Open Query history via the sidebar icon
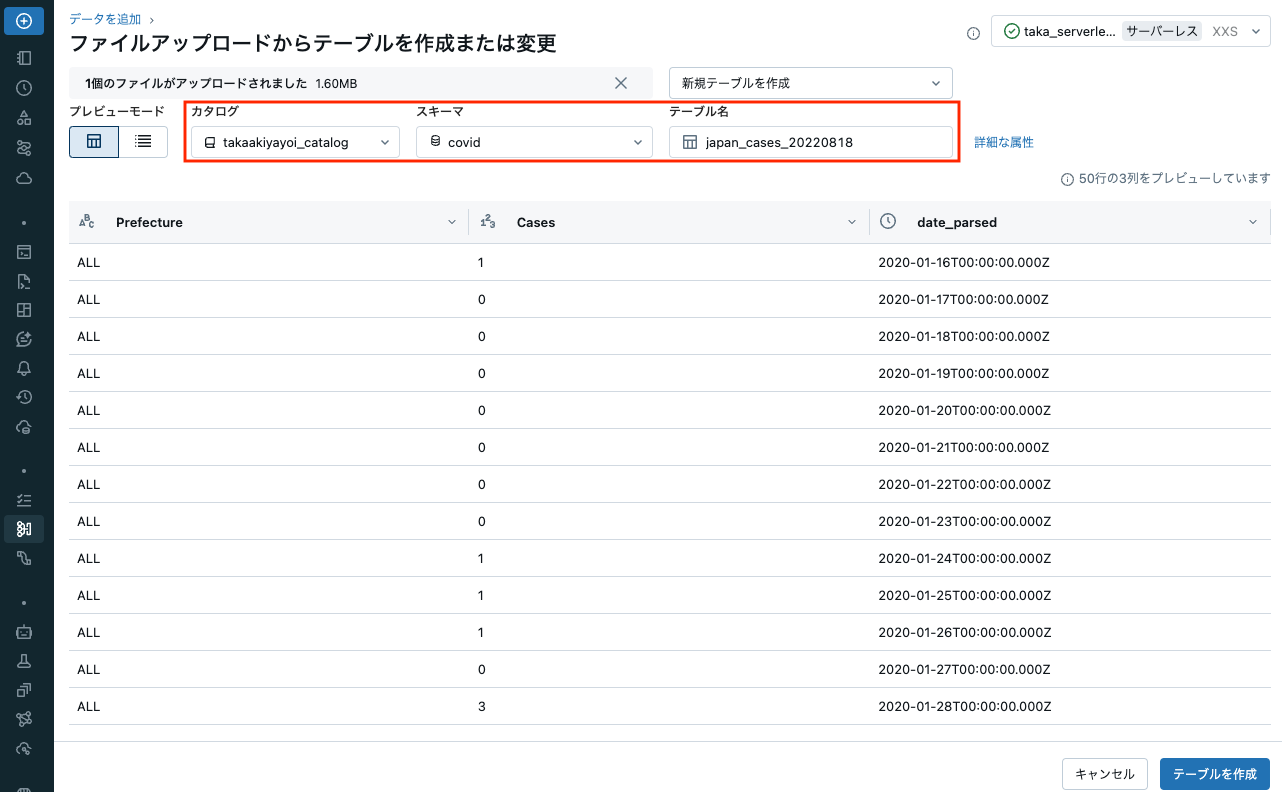 point(24,397)
